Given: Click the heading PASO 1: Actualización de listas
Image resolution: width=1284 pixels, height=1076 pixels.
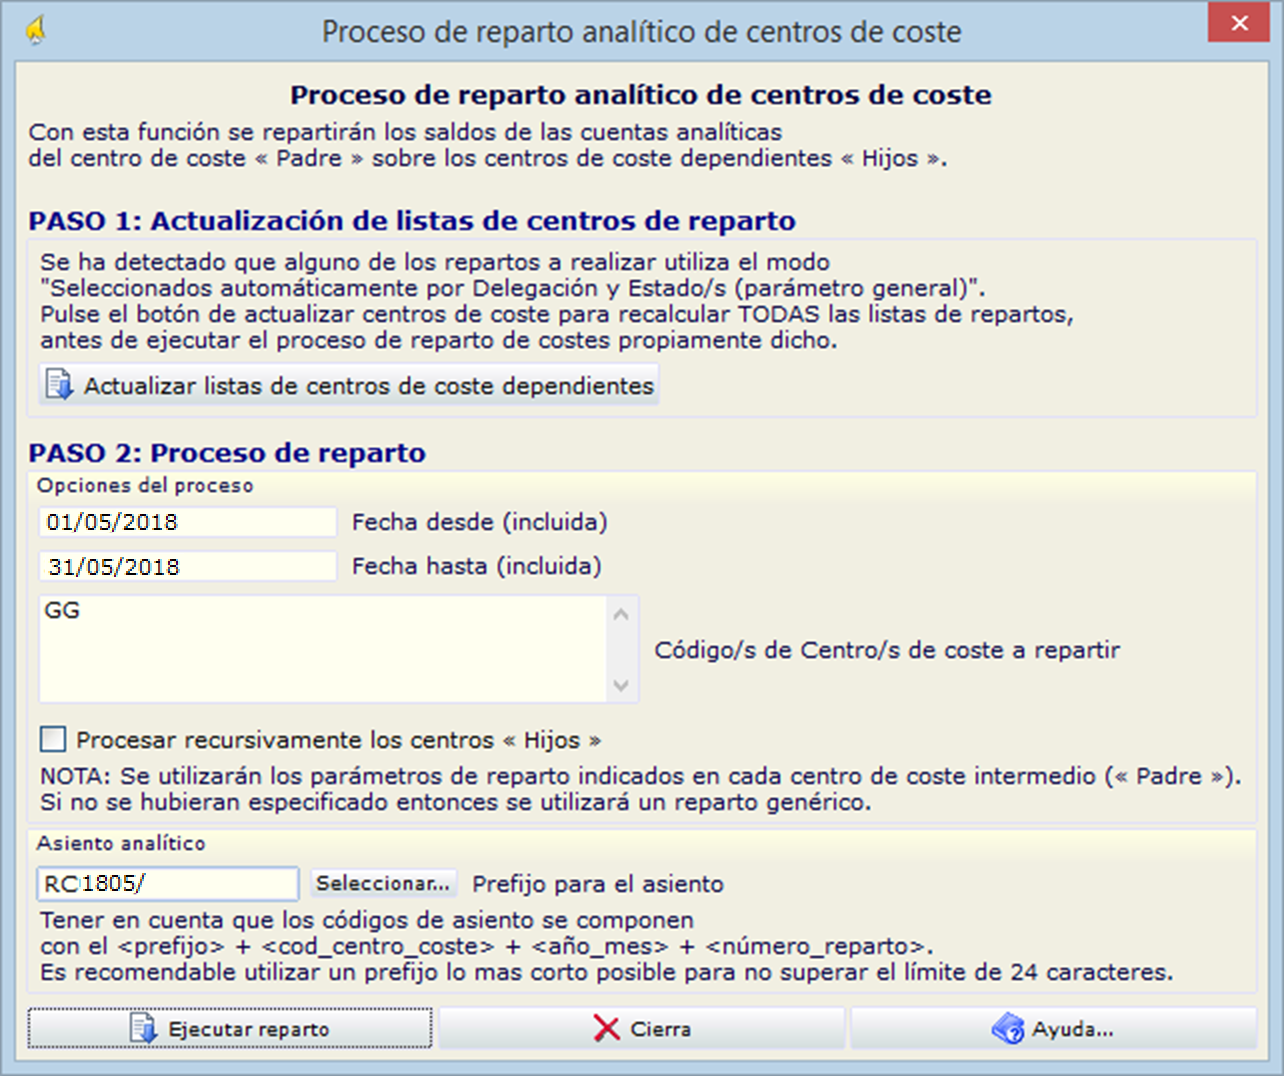Looking at the screenshot, I should [x=412, y=221].
